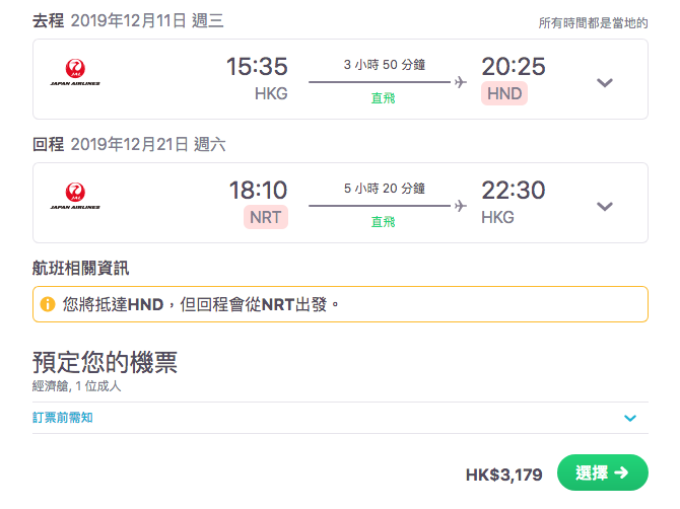Screen dimensions: 680x509
Task: Click the return 22:30 arrival time
Action: coord(513,190)
